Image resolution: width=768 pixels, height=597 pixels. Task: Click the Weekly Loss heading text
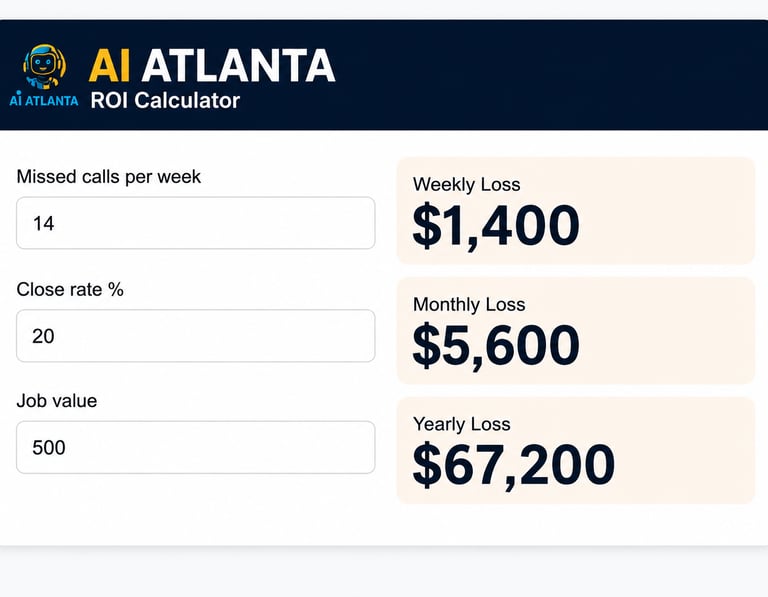click(x=466, y=185)
